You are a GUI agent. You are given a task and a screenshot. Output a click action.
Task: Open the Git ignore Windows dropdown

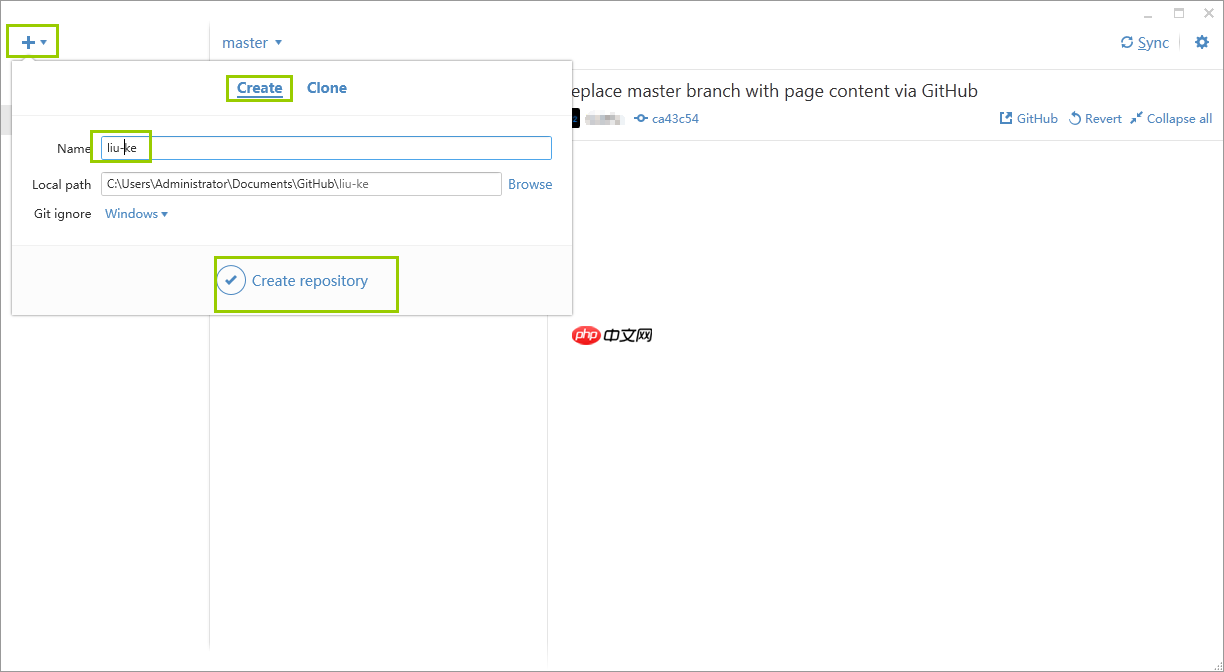pos(135,213)
